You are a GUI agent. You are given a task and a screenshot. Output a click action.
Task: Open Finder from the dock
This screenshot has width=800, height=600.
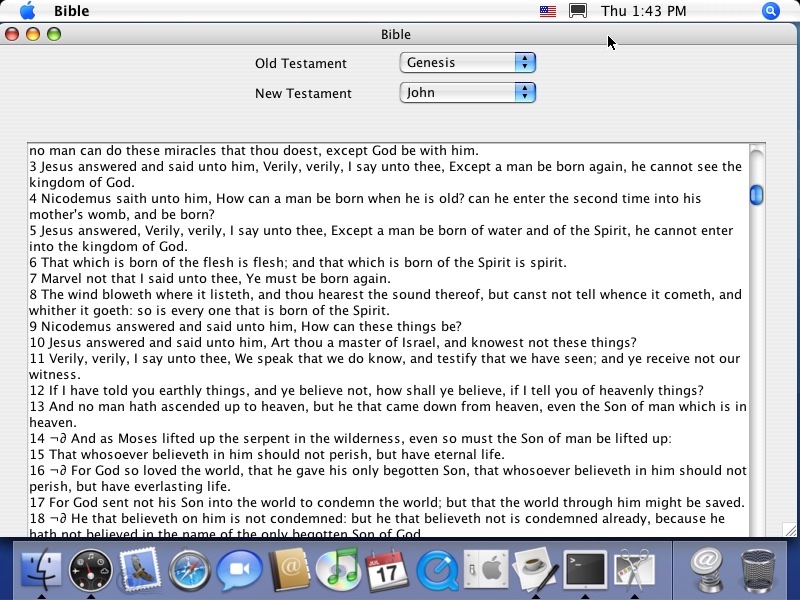click(x=41, y=569)
